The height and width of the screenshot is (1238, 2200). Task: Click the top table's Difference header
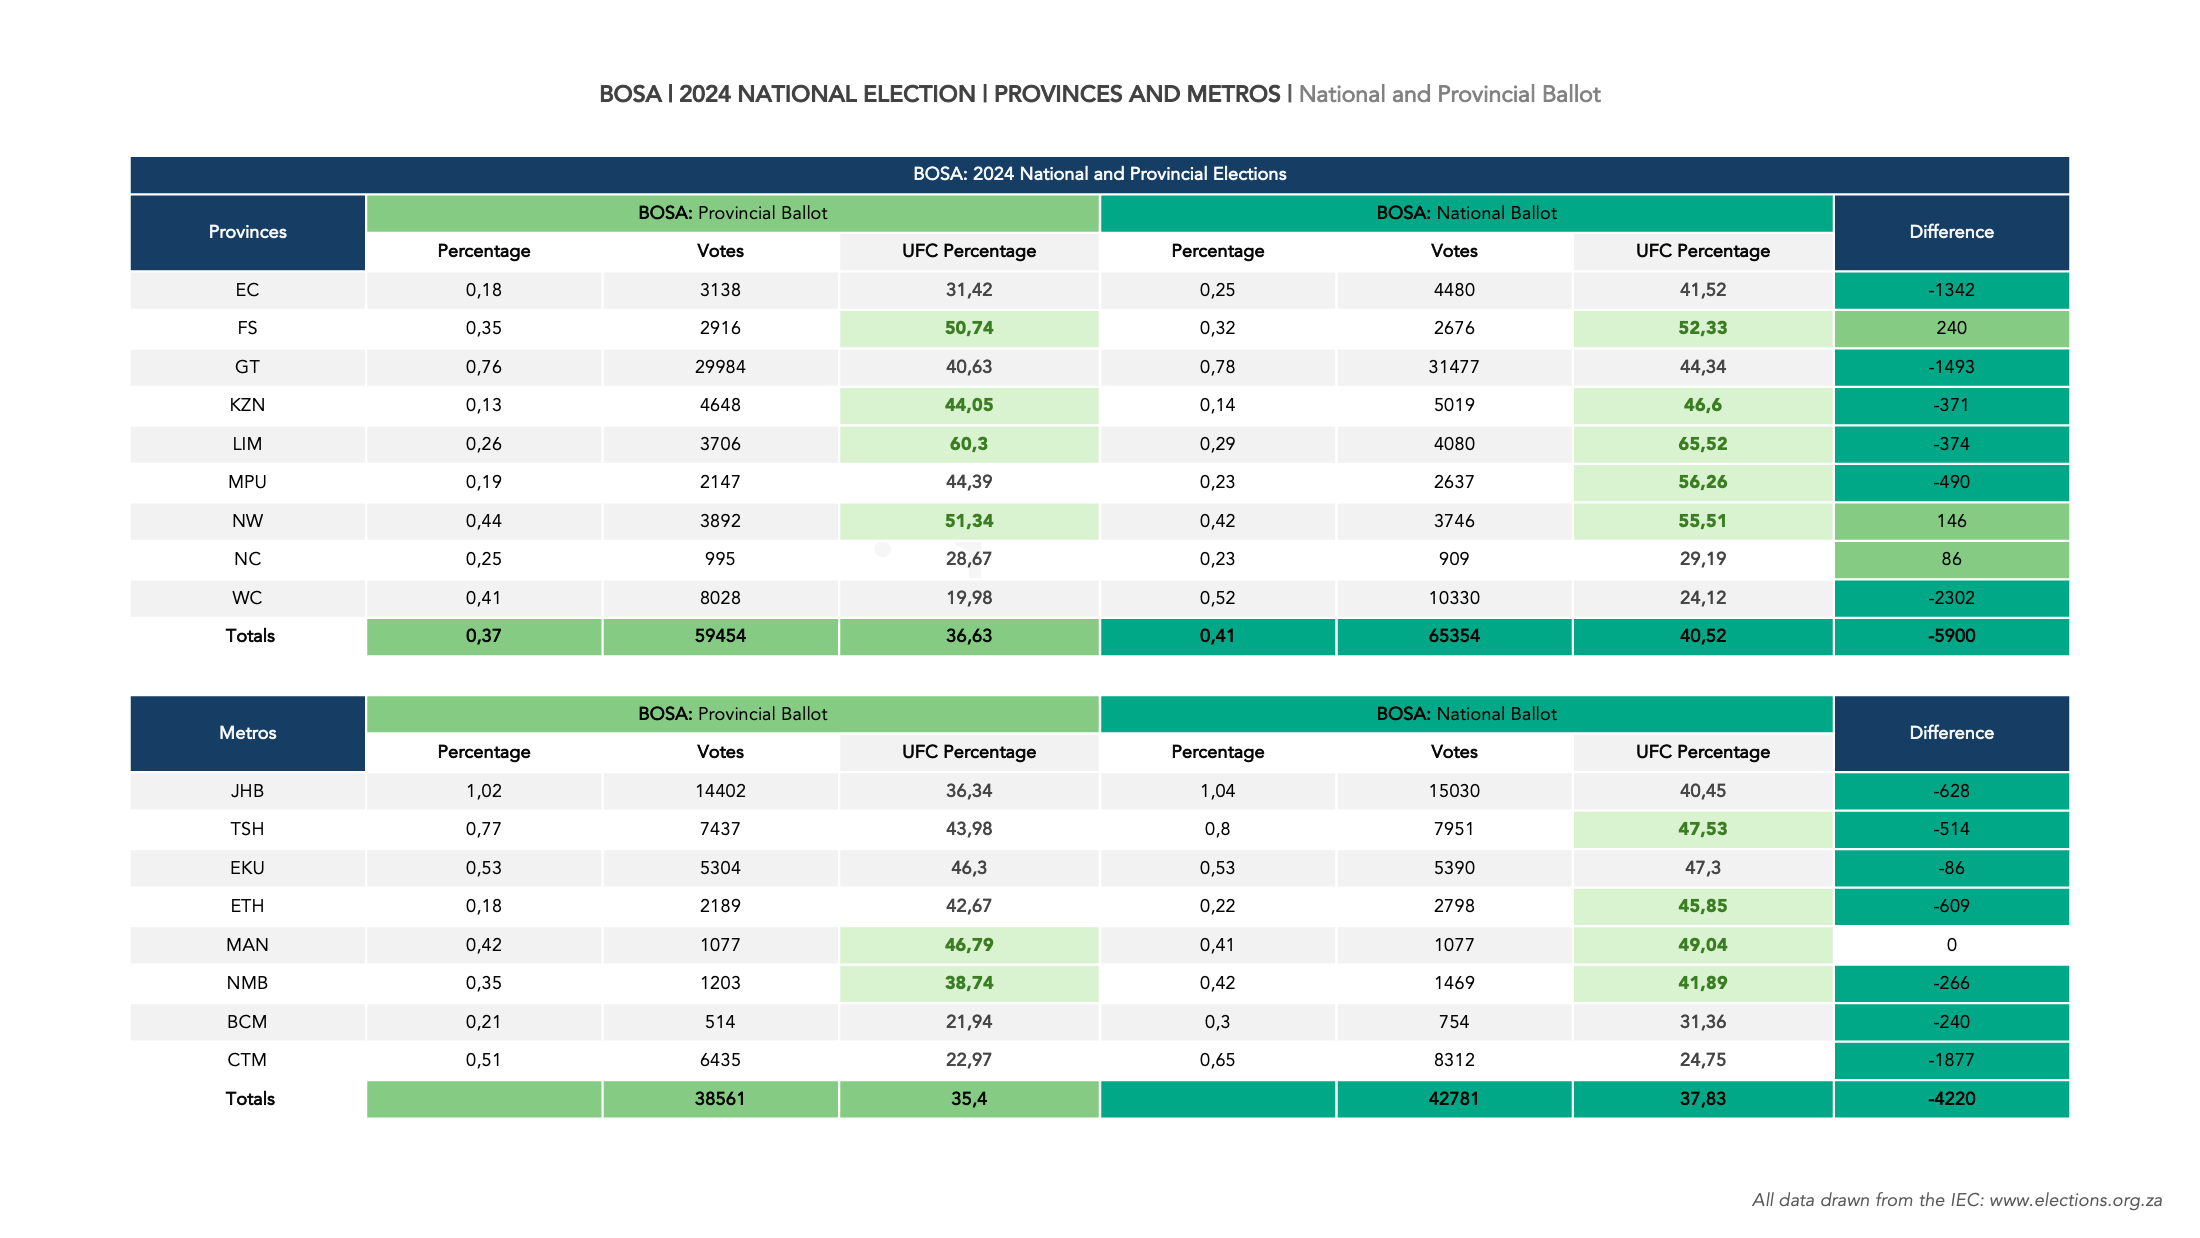click(x=1951, y=232)
